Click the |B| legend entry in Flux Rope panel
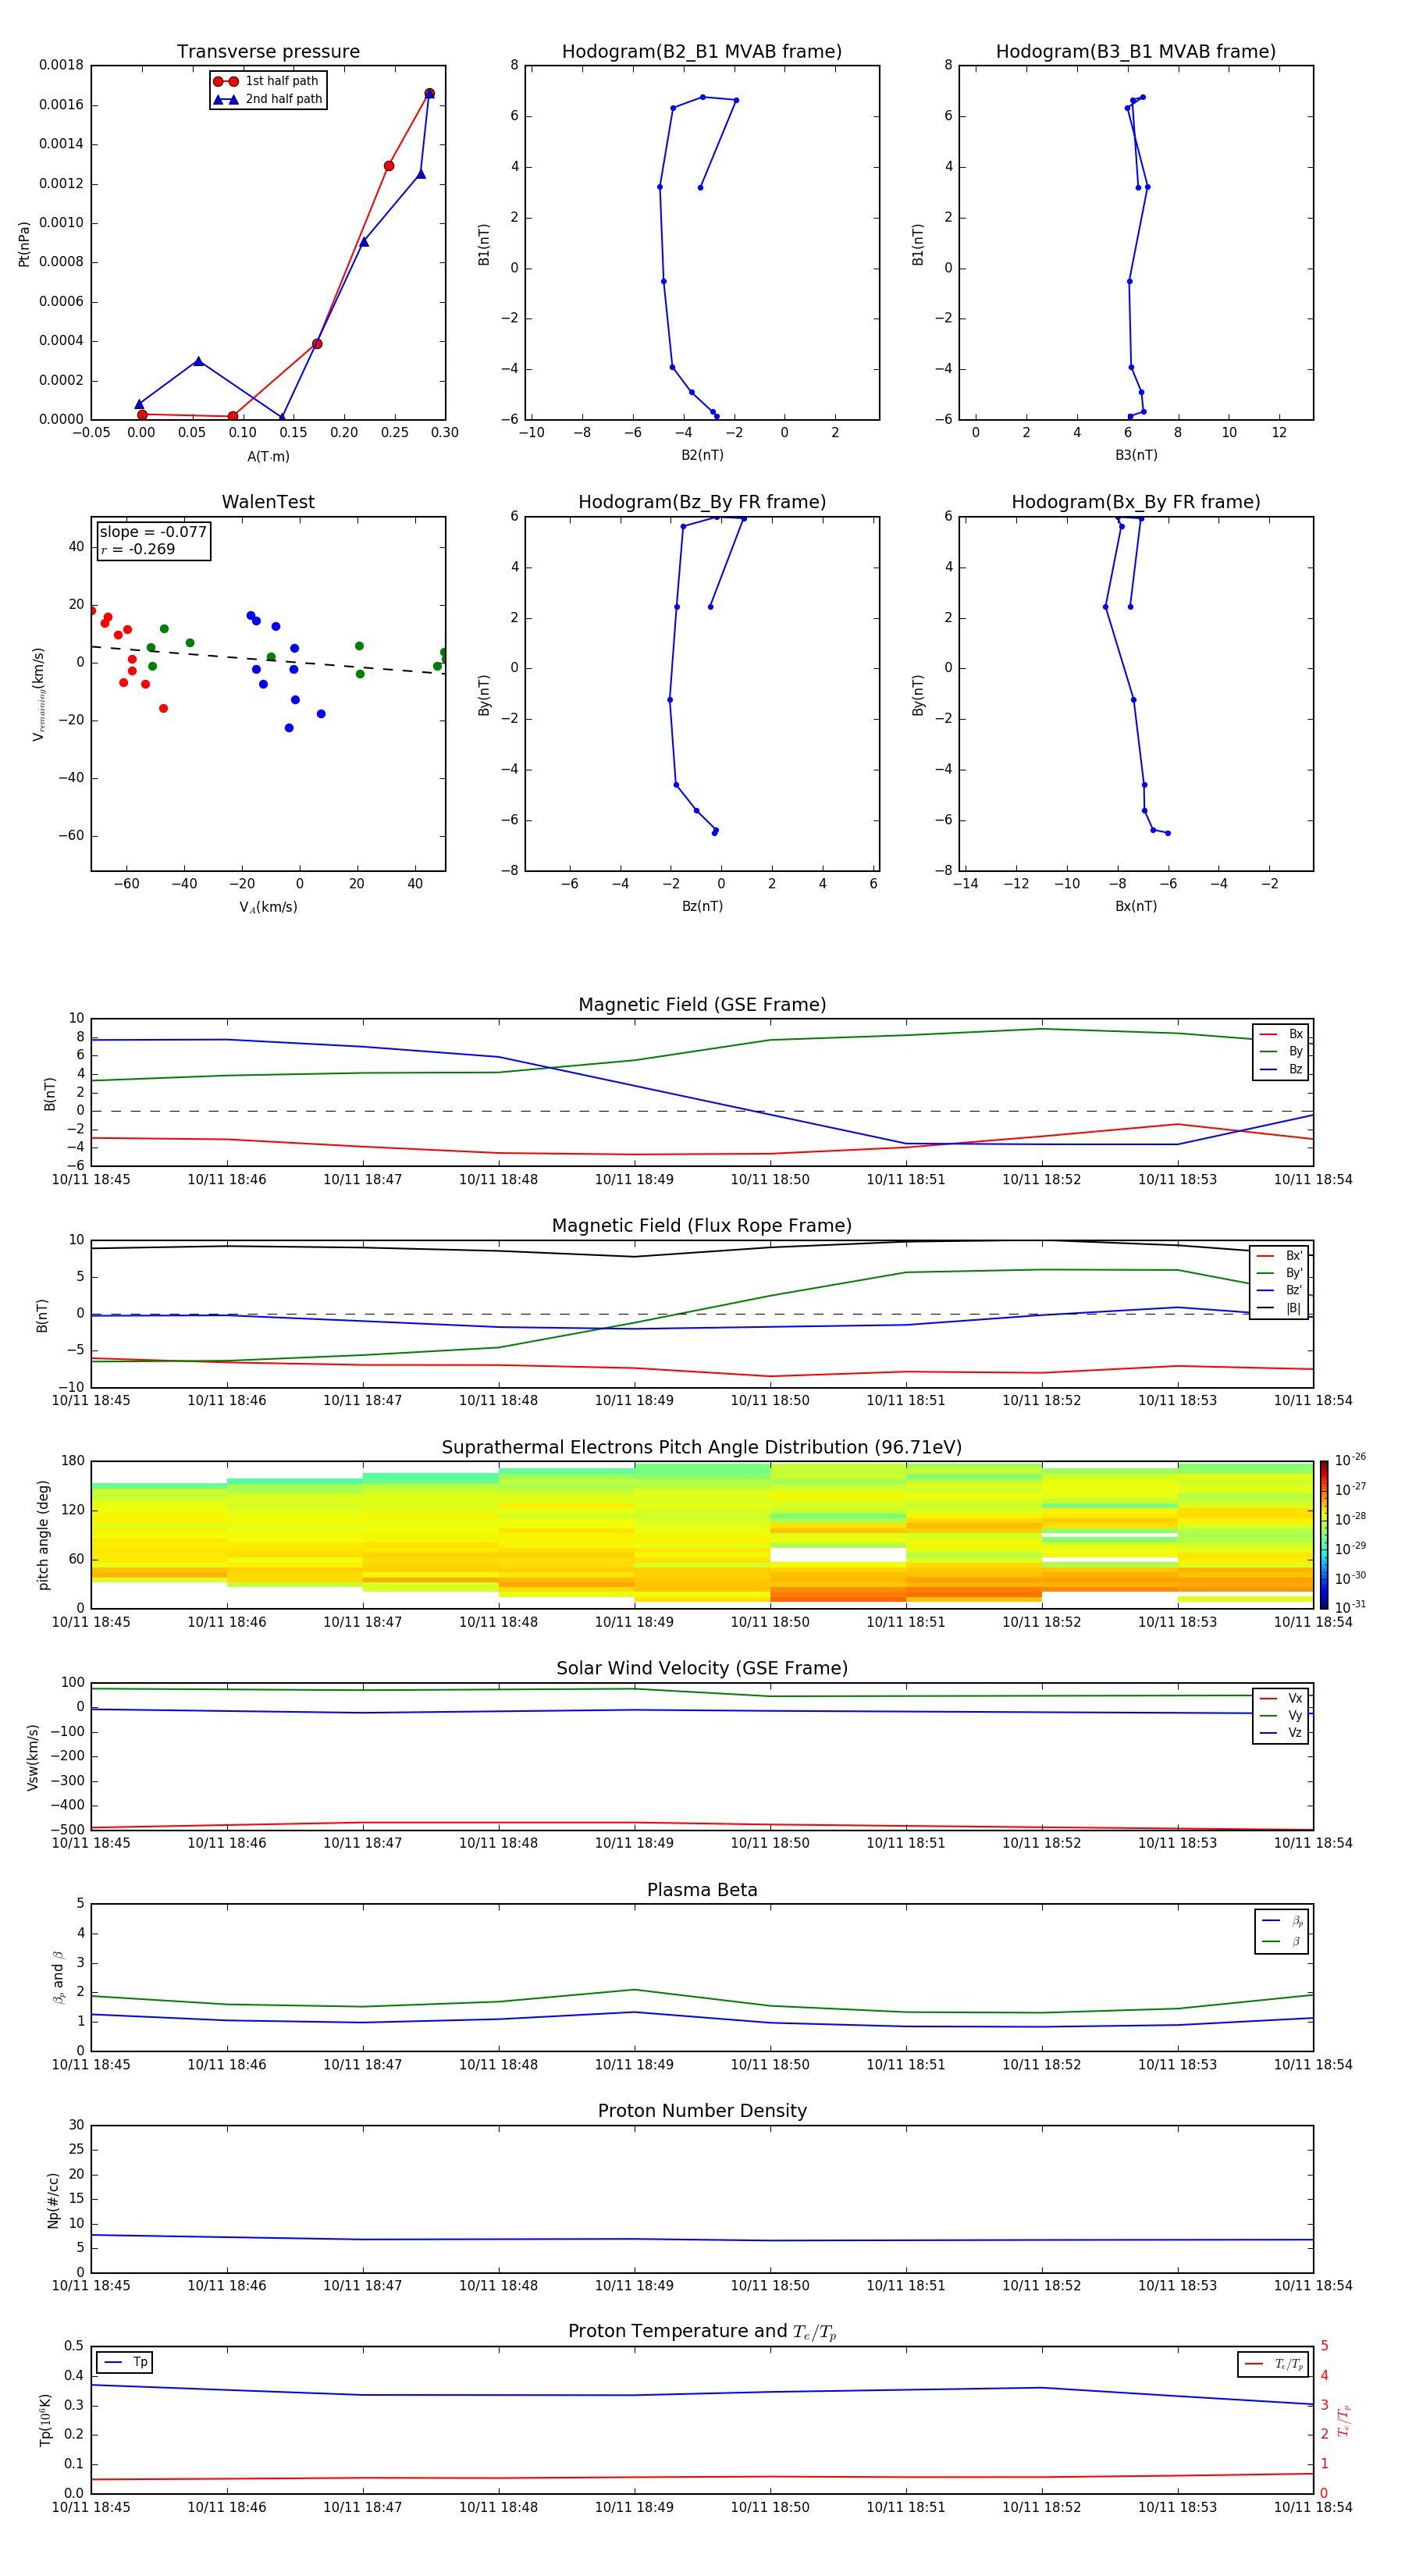The image size is (1405, 2576). (x=1279, y=1309)
